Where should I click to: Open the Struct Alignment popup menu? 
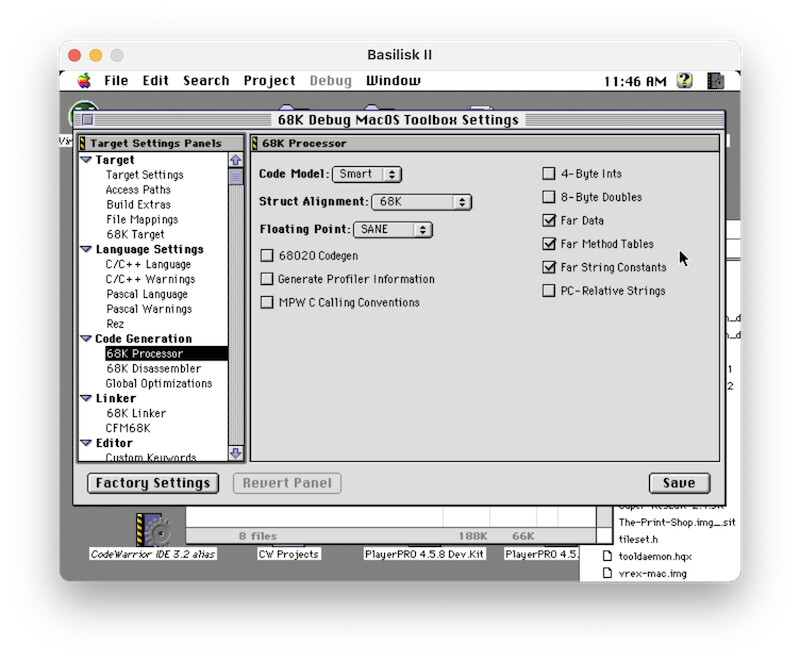(x=421, y=202)
